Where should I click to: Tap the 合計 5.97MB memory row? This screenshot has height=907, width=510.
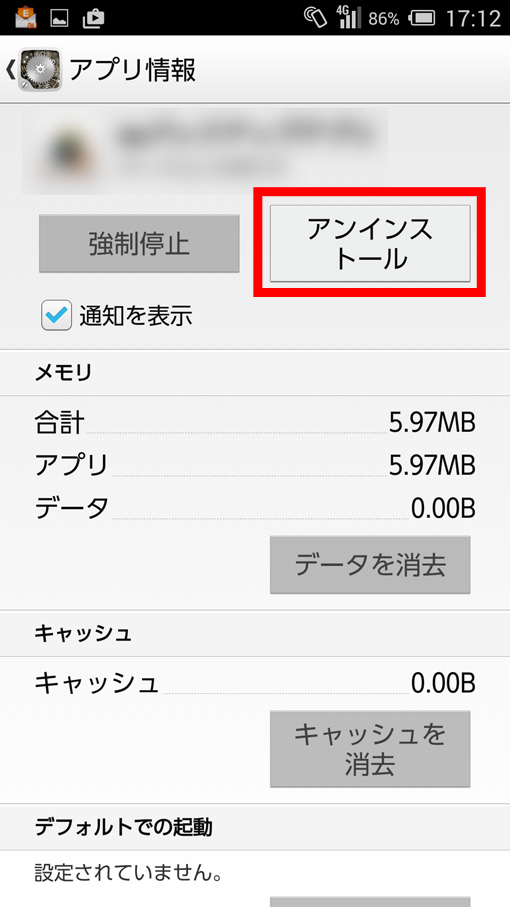pos(255,422)
